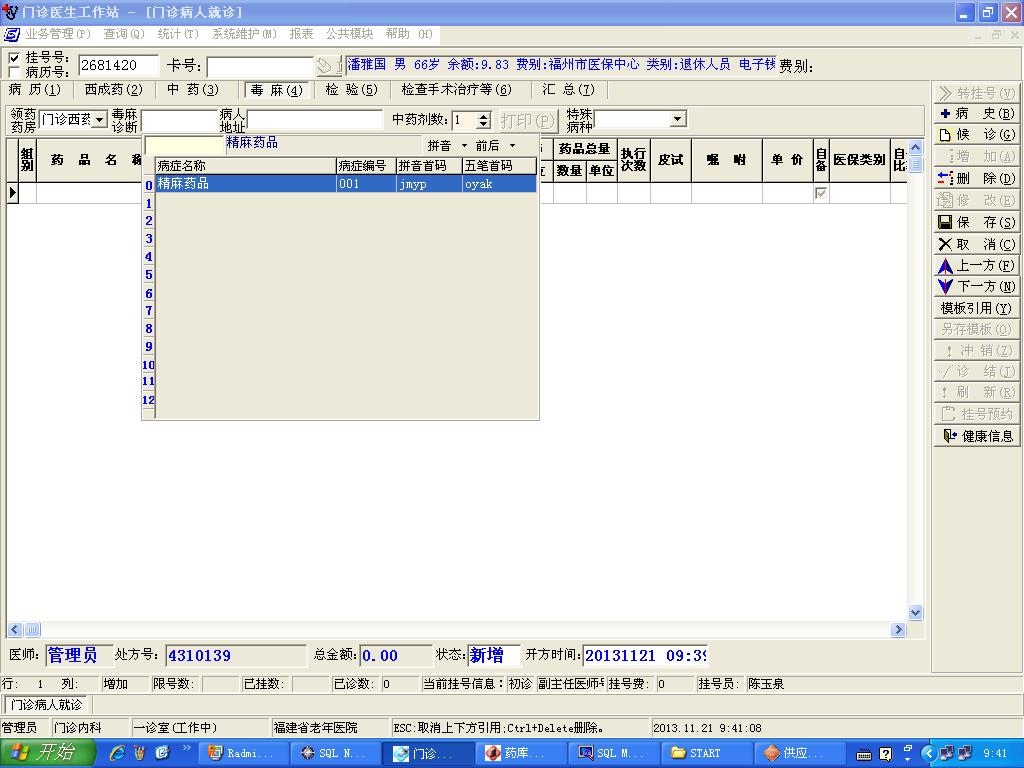Click the 候诊(G) waiting list button
This screenshot has width=1024, height=768.
[x=977, y=135]
